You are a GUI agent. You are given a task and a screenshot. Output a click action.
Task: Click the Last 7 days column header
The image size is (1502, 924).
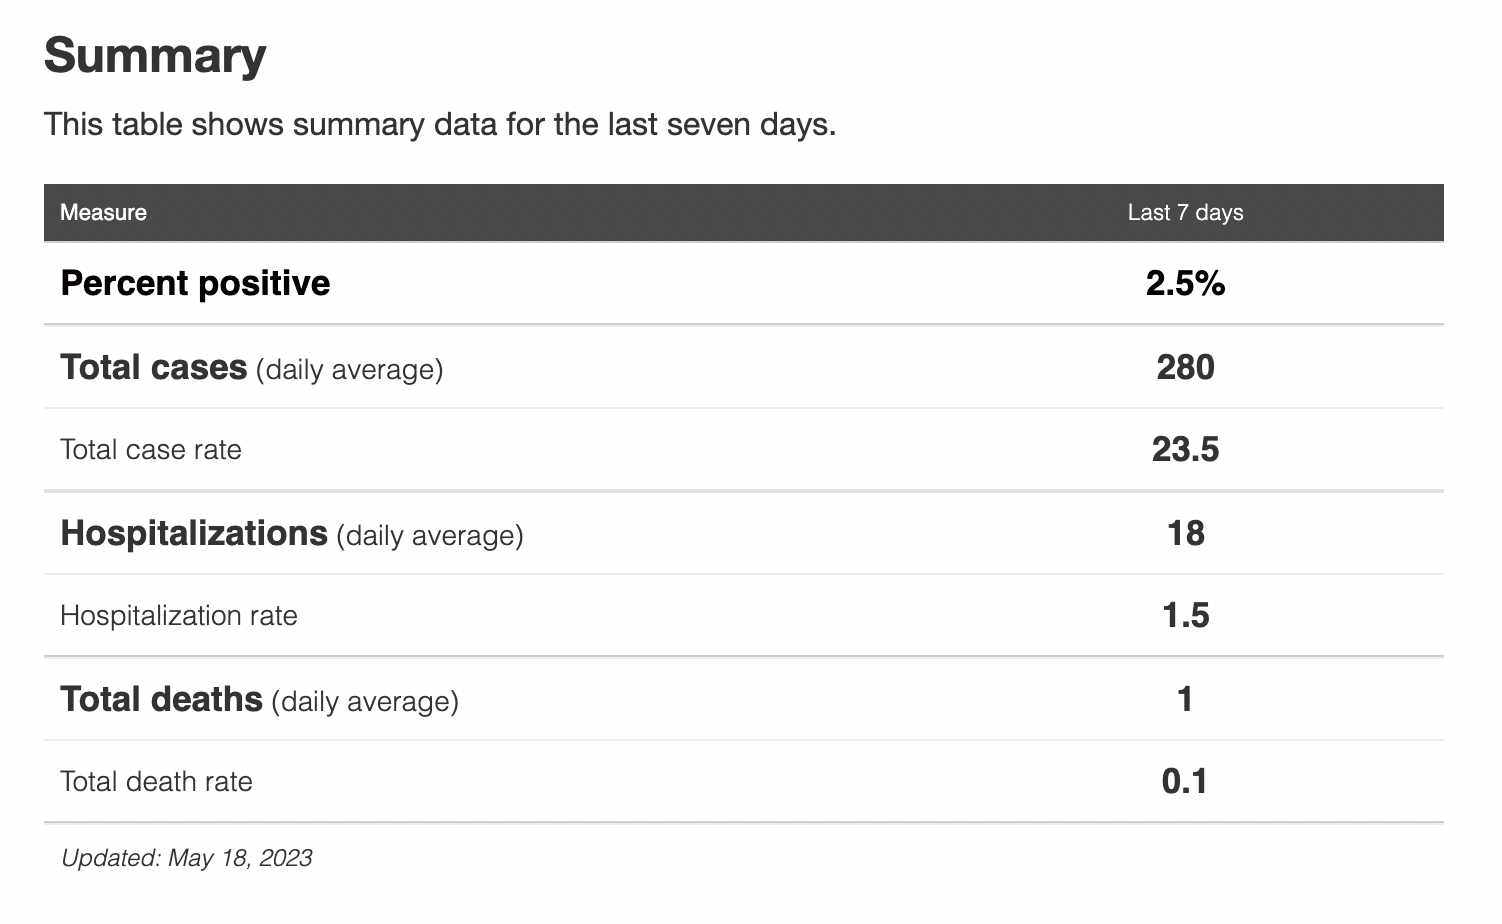pos(1185,212)
